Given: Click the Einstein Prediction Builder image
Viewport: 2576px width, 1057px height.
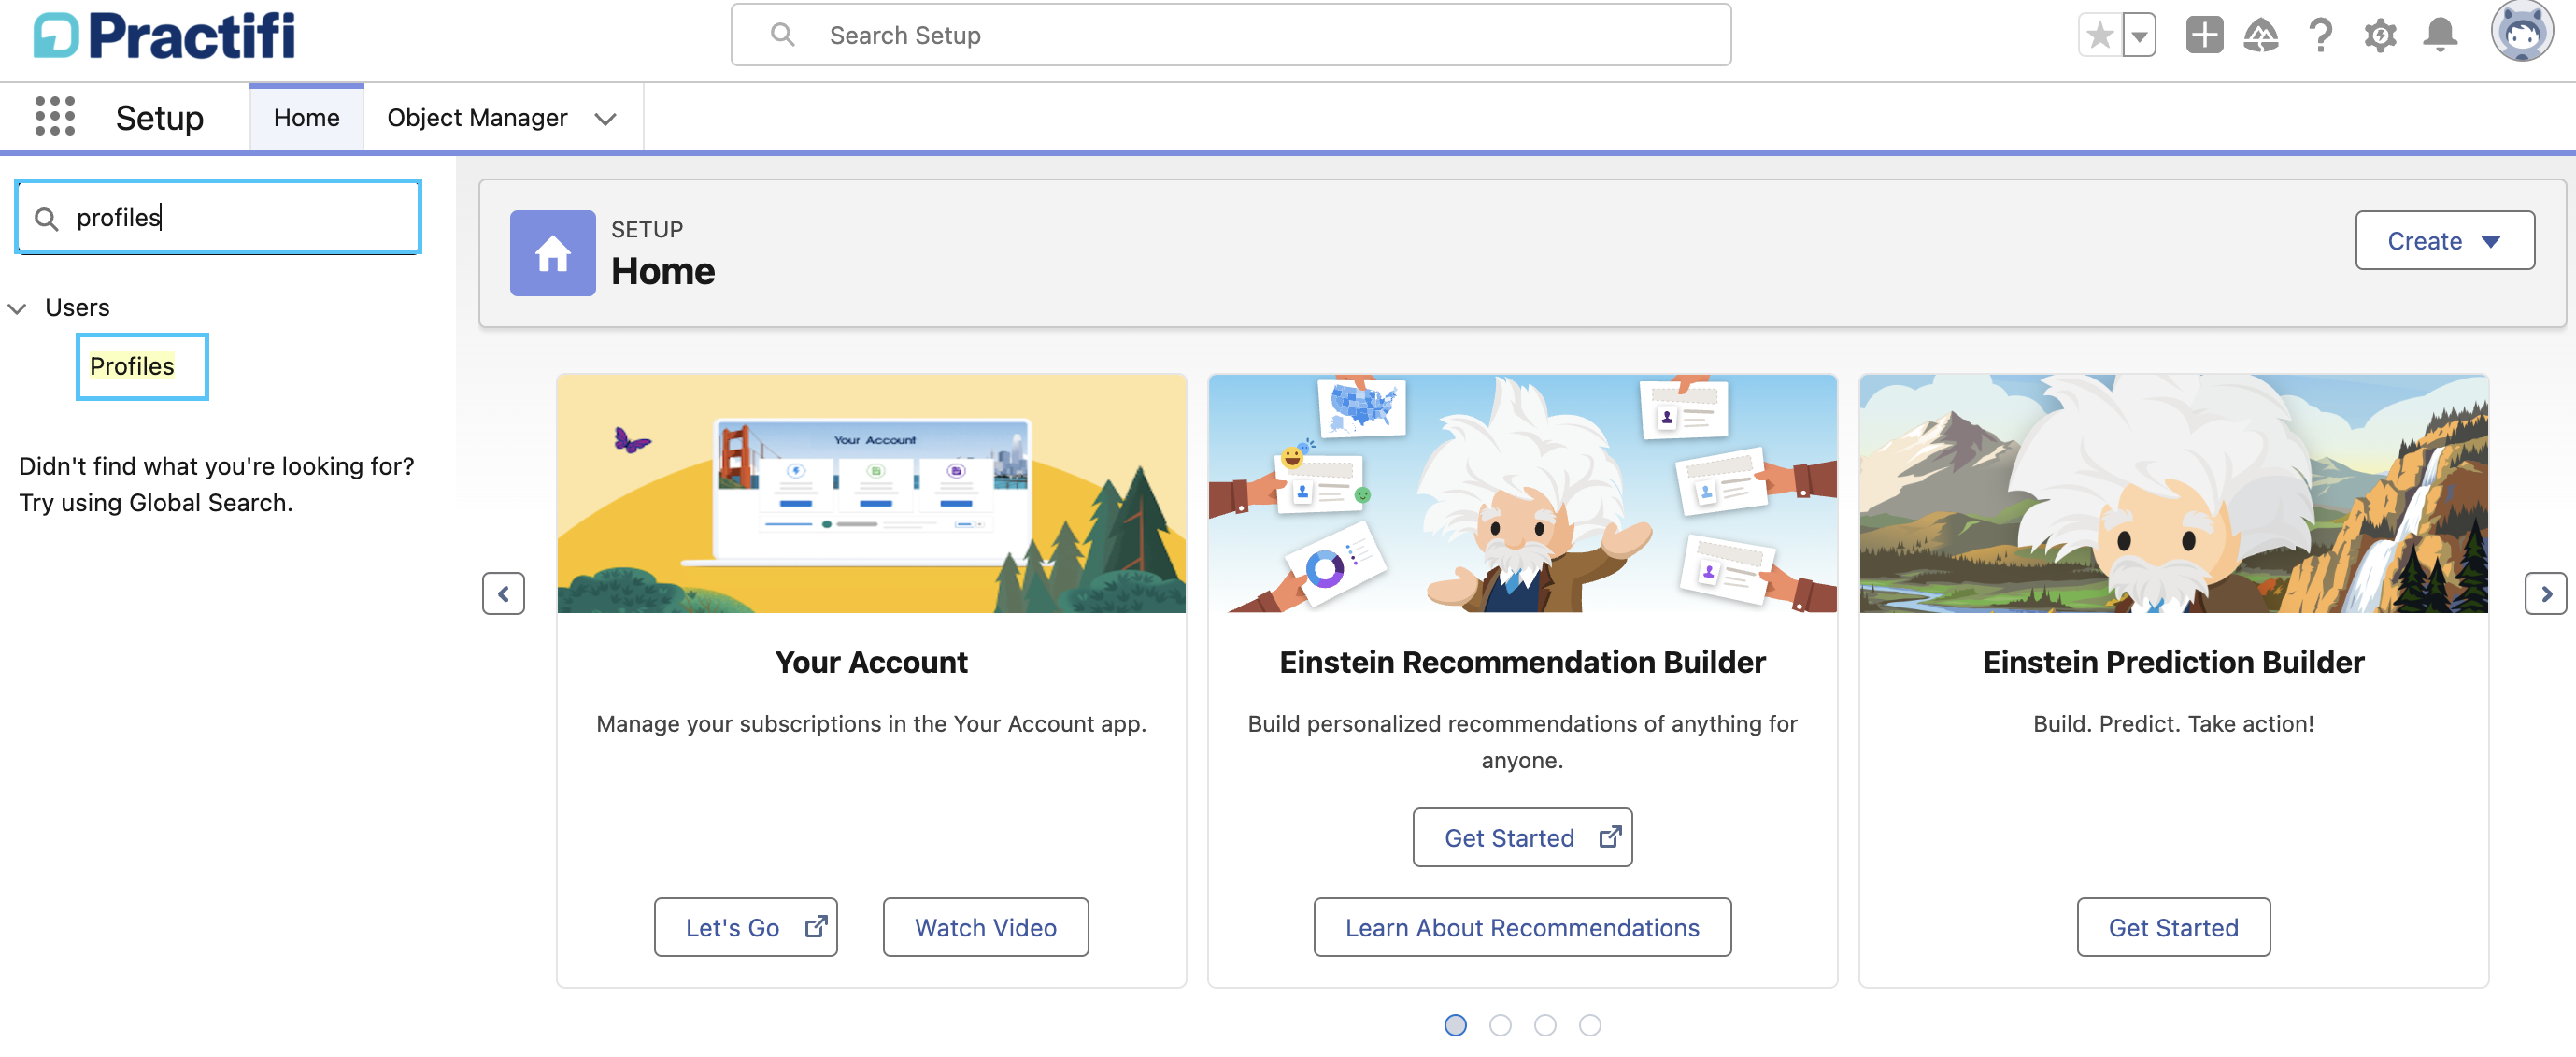Looking at the screenshot, I should 2173,494.
